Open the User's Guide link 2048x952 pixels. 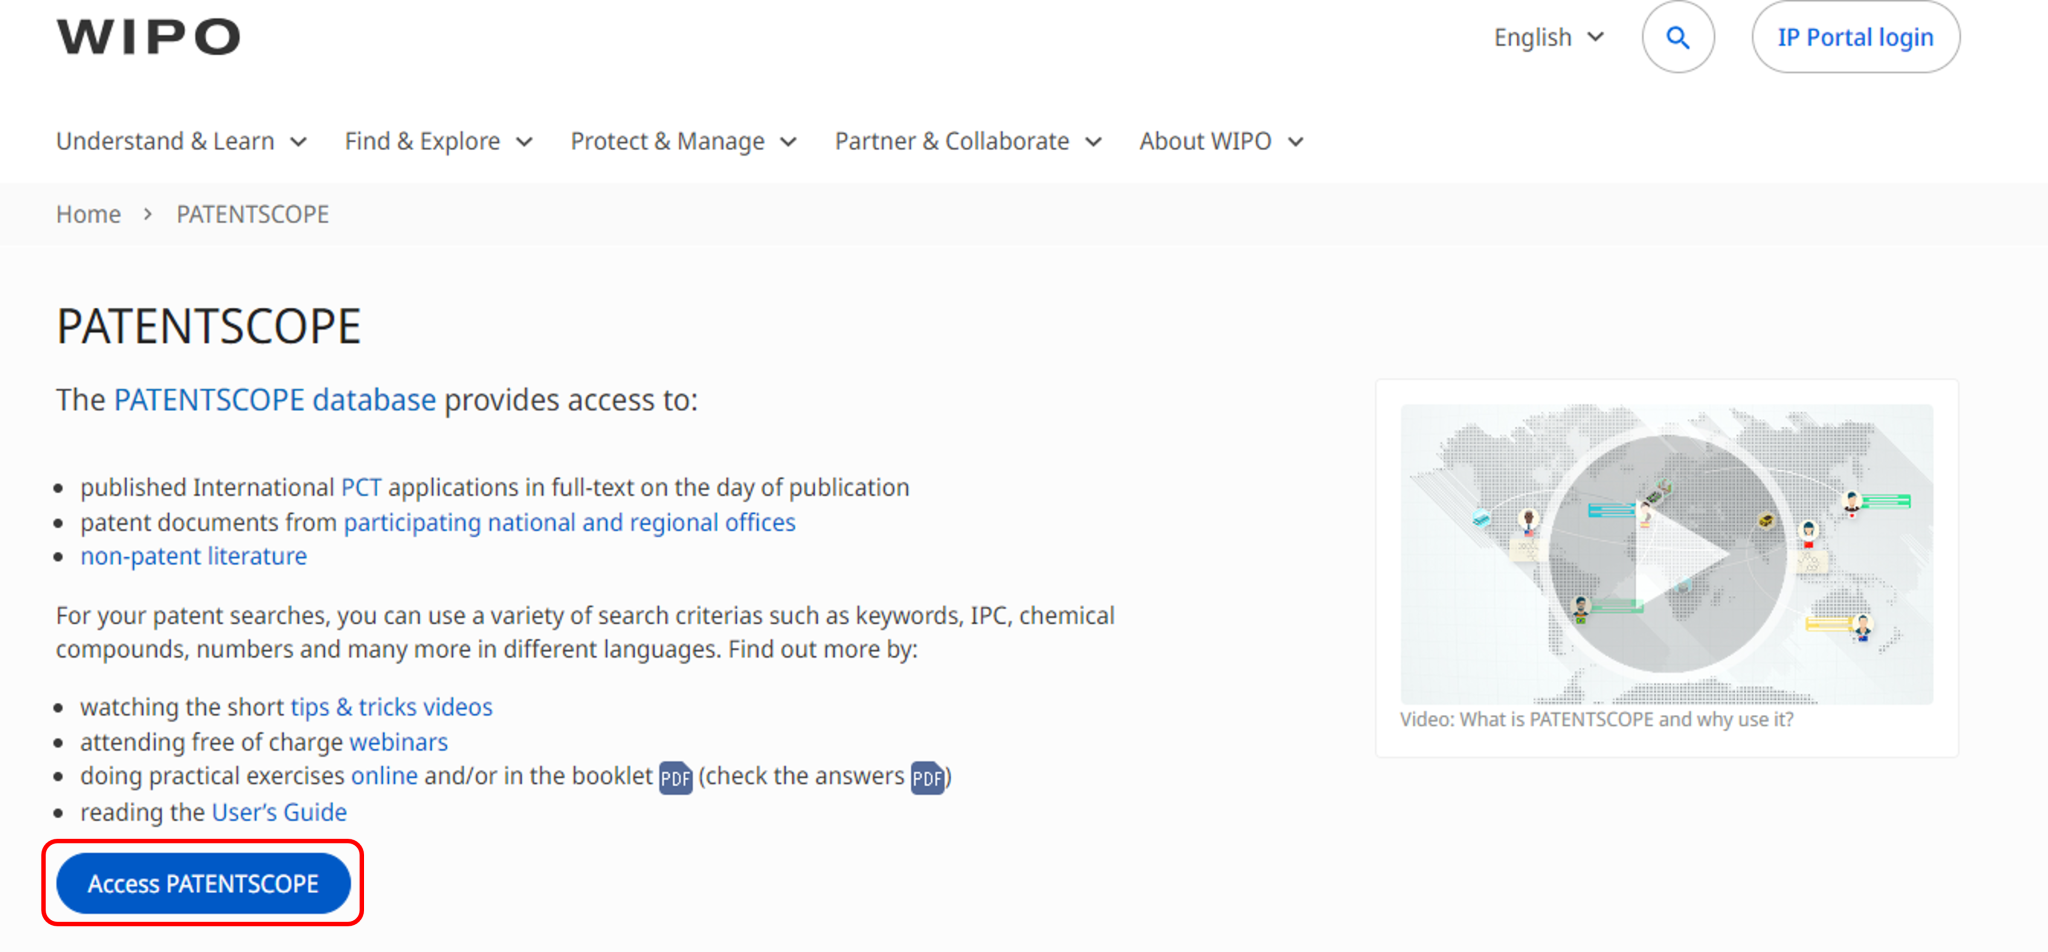[279, 813]
